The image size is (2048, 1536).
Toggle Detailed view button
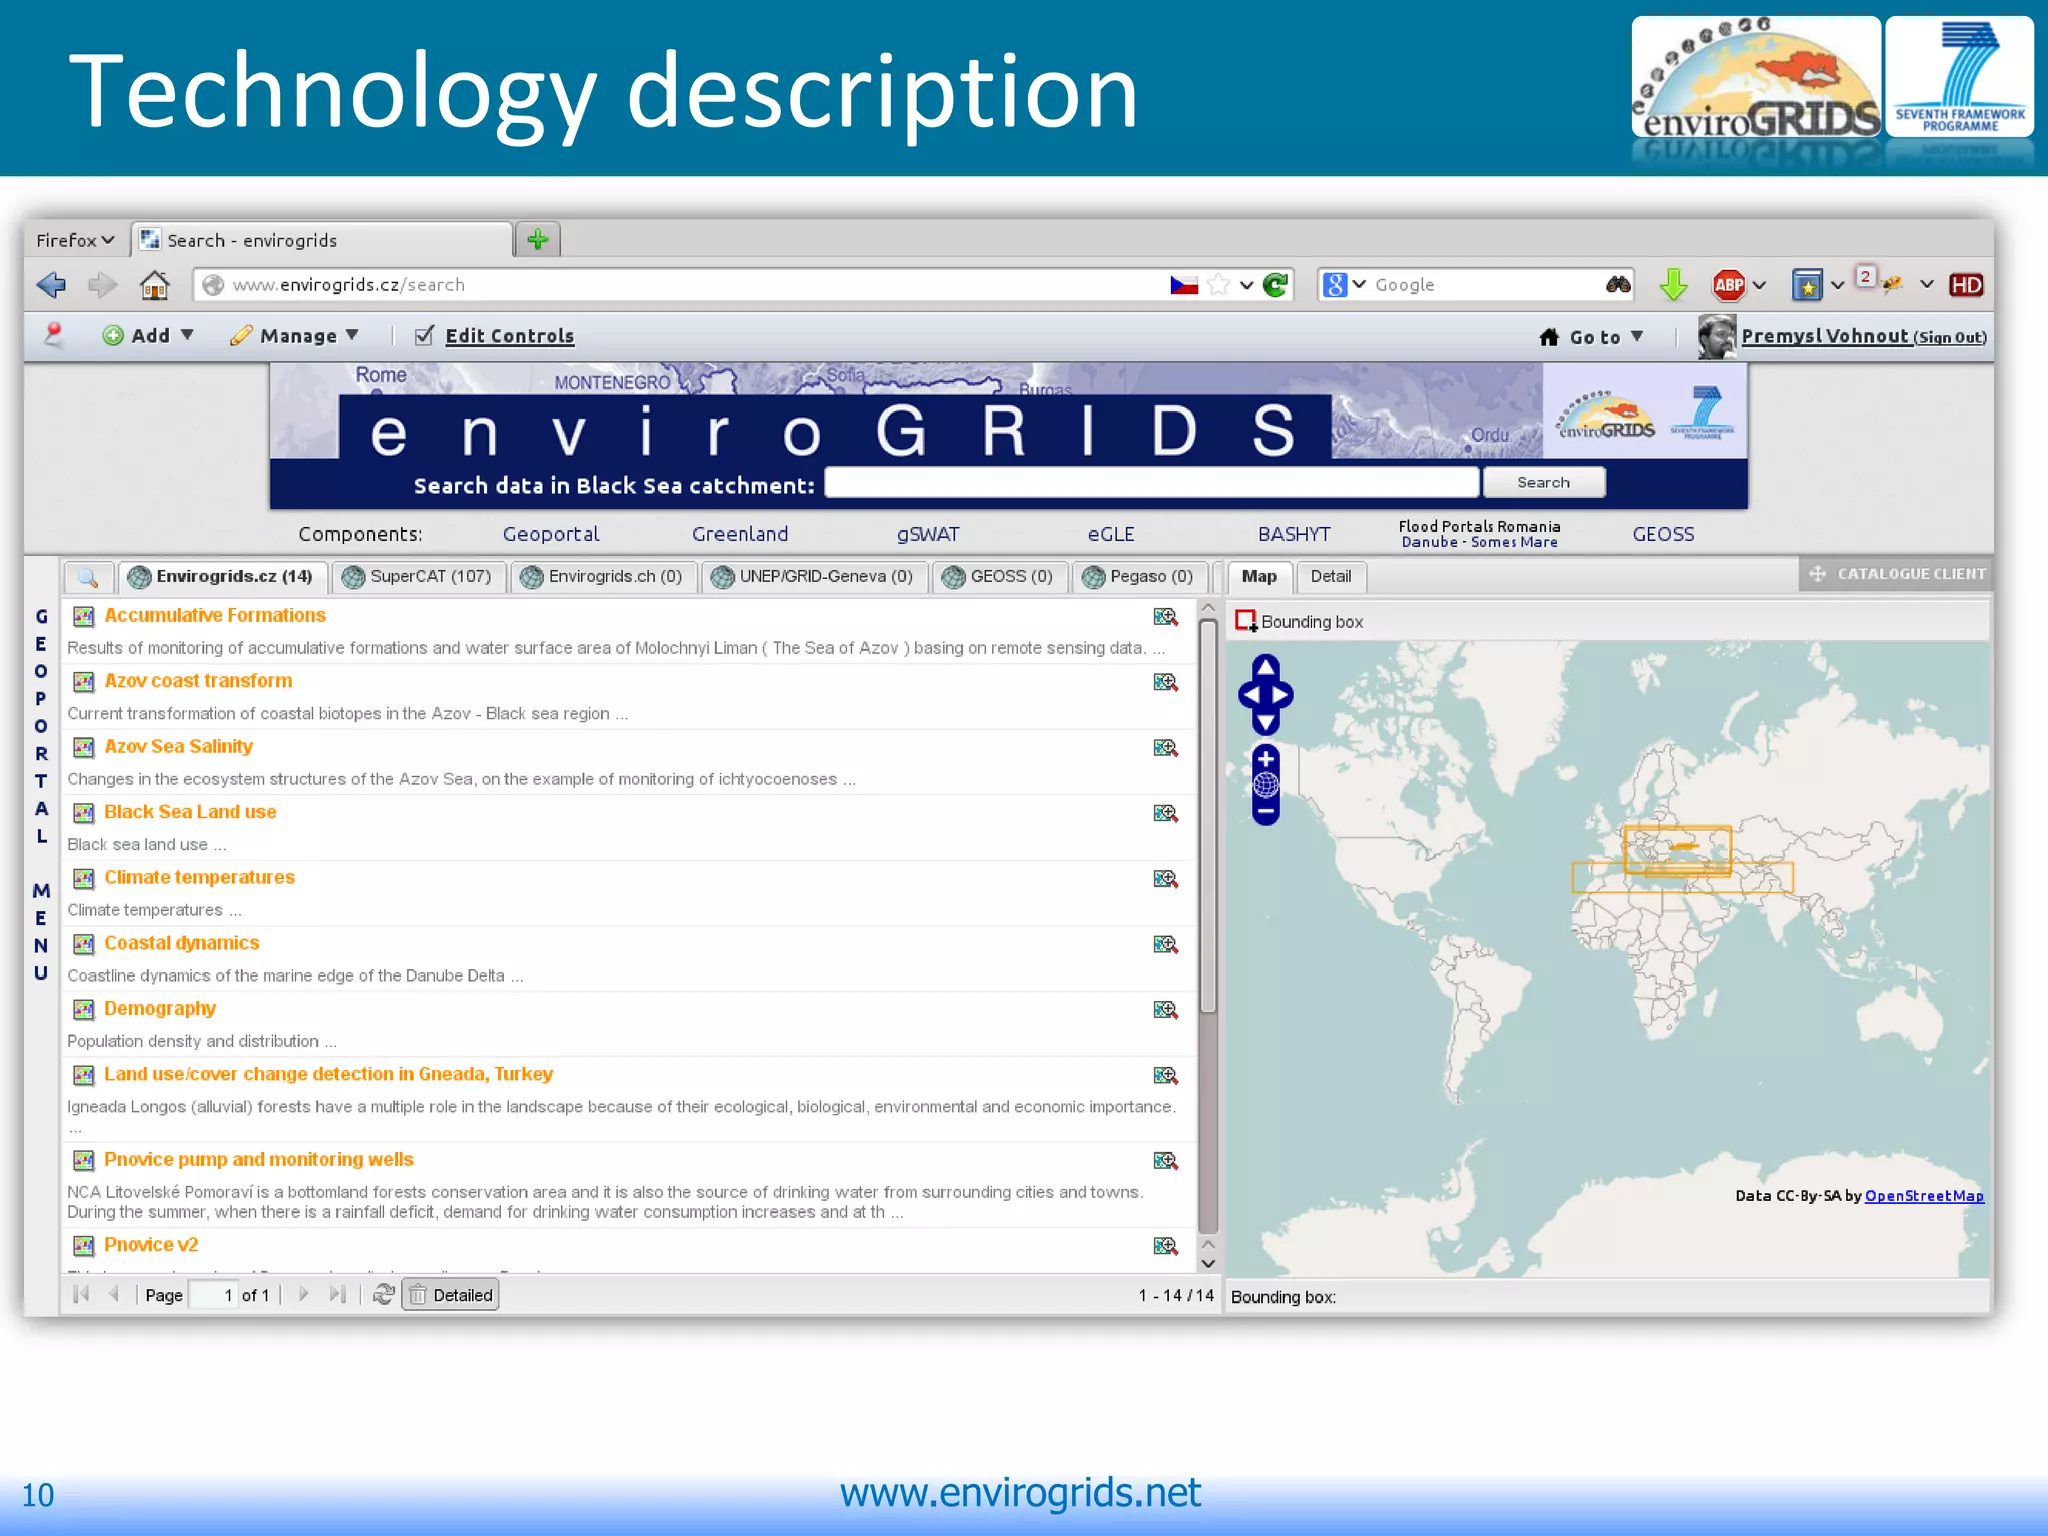pos(450,1295)
